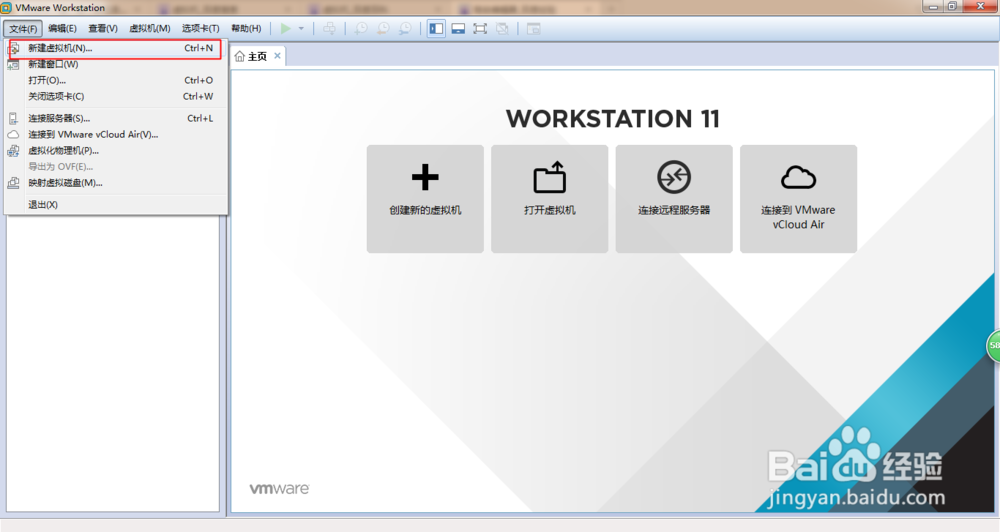Select 打开(O)... menu entry
Screen dimensions: 1000x532
[115, 80]
